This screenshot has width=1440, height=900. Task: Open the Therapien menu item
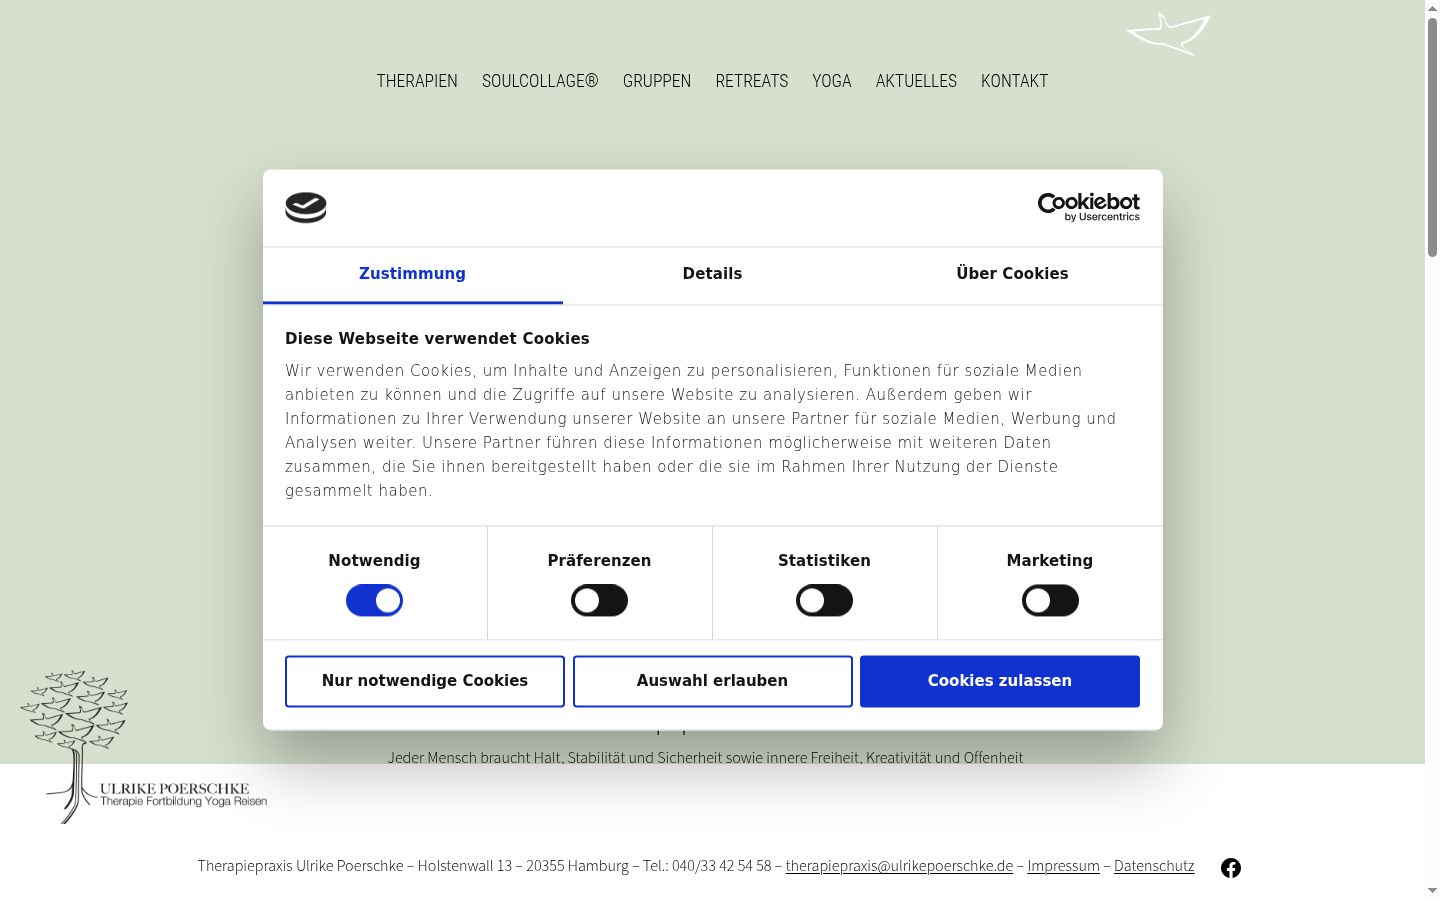(417, 81)
